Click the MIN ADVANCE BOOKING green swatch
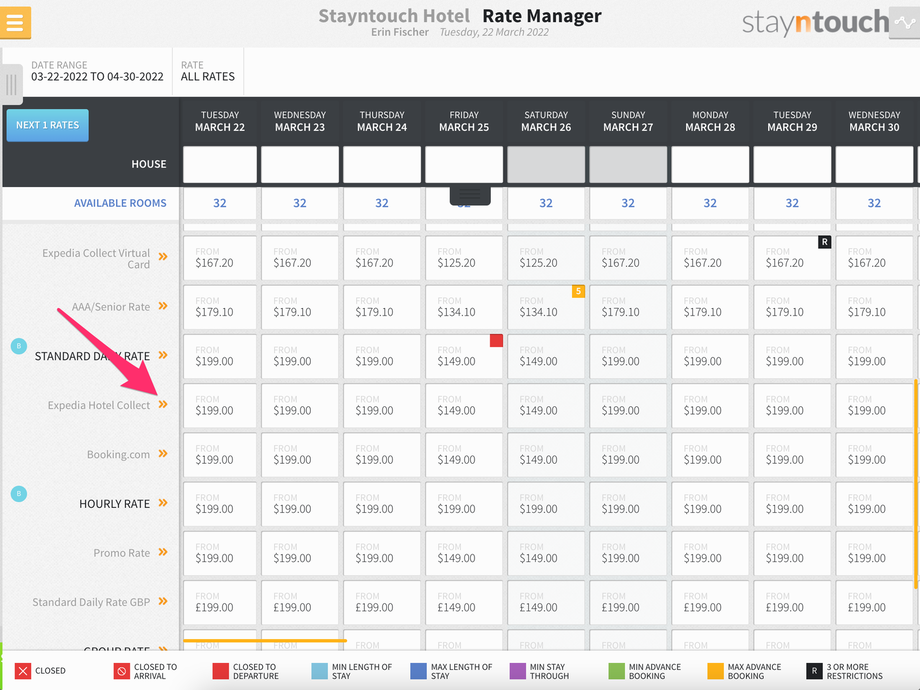 click(617, 671)
